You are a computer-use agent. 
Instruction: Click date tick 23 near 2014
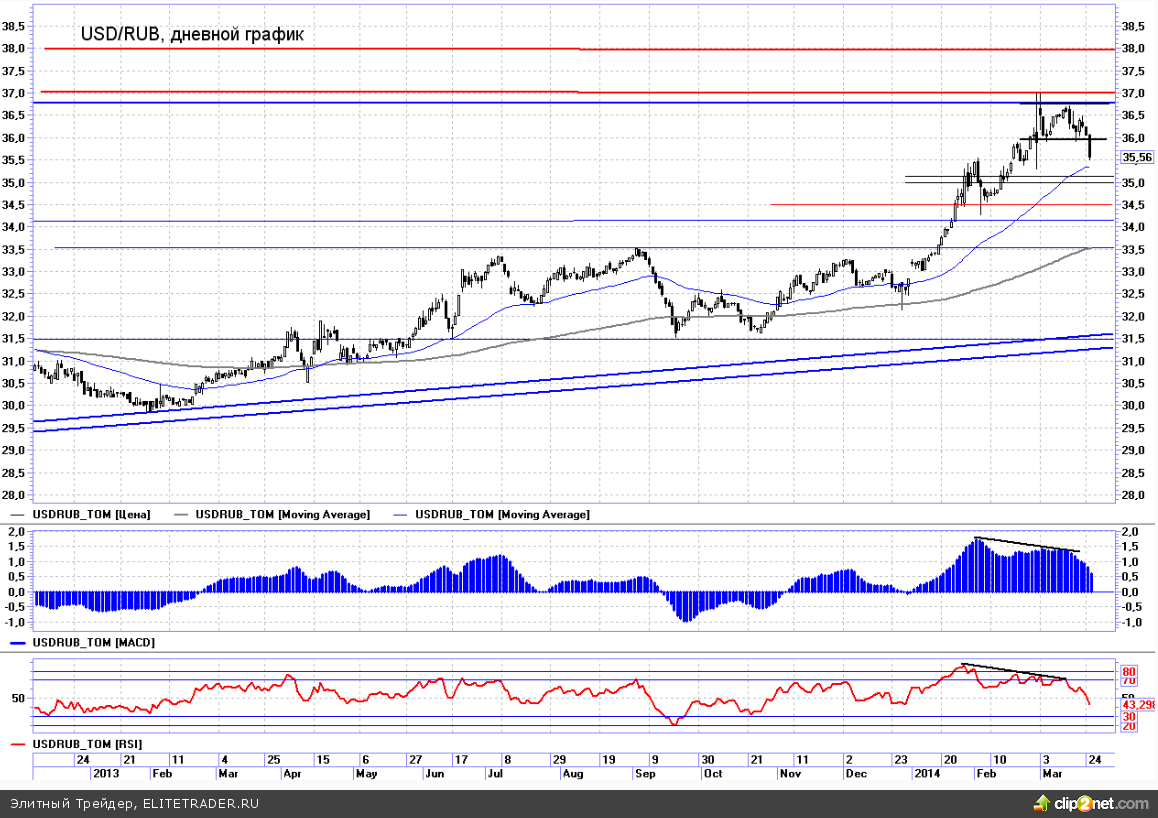click(x=901, y=759)
